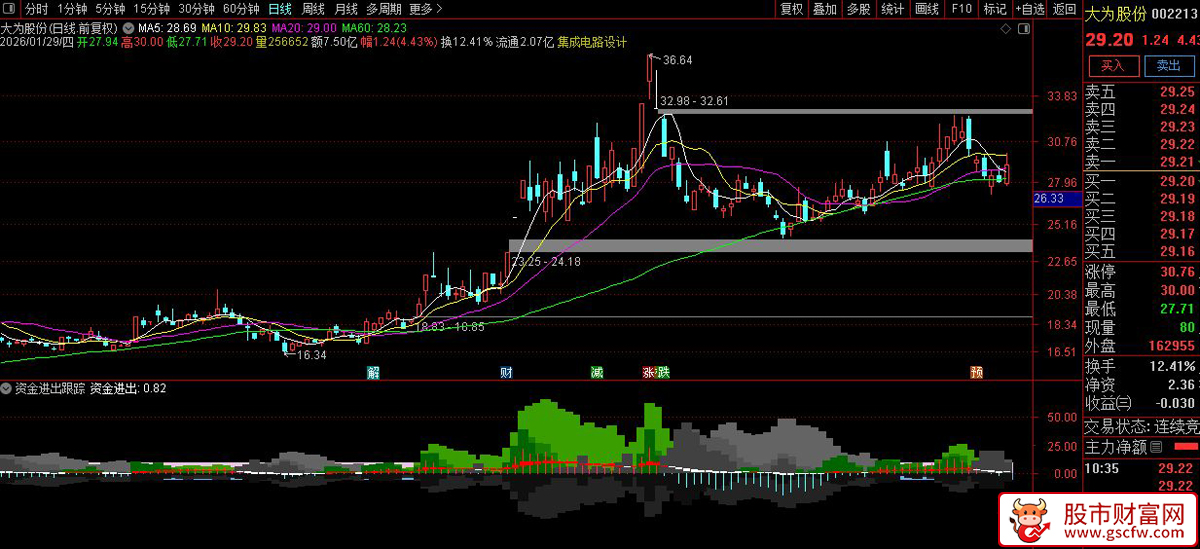This screenshot has height=549, width=1200.
Task: Click the 主力净额 list icon
Action: tap(1156, 446)
